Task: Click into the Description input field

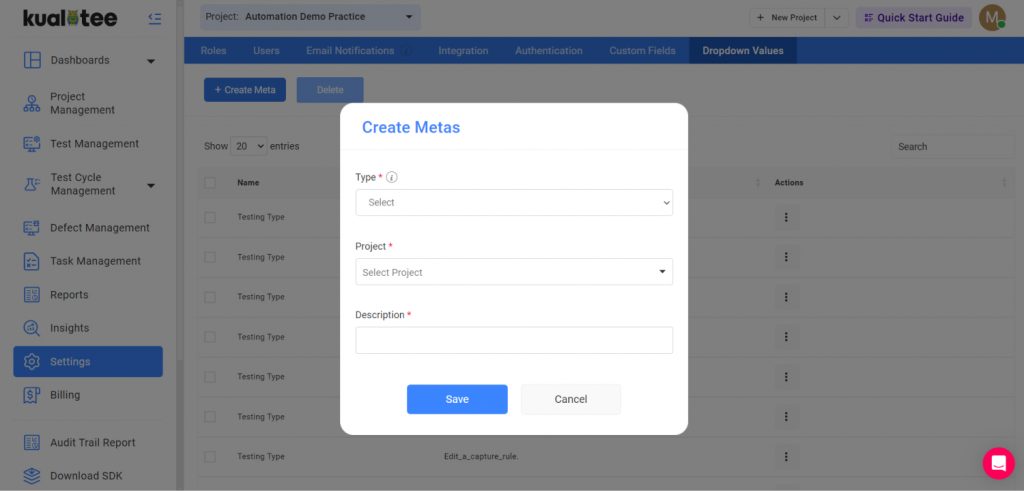Action: (x=514, y=340)
